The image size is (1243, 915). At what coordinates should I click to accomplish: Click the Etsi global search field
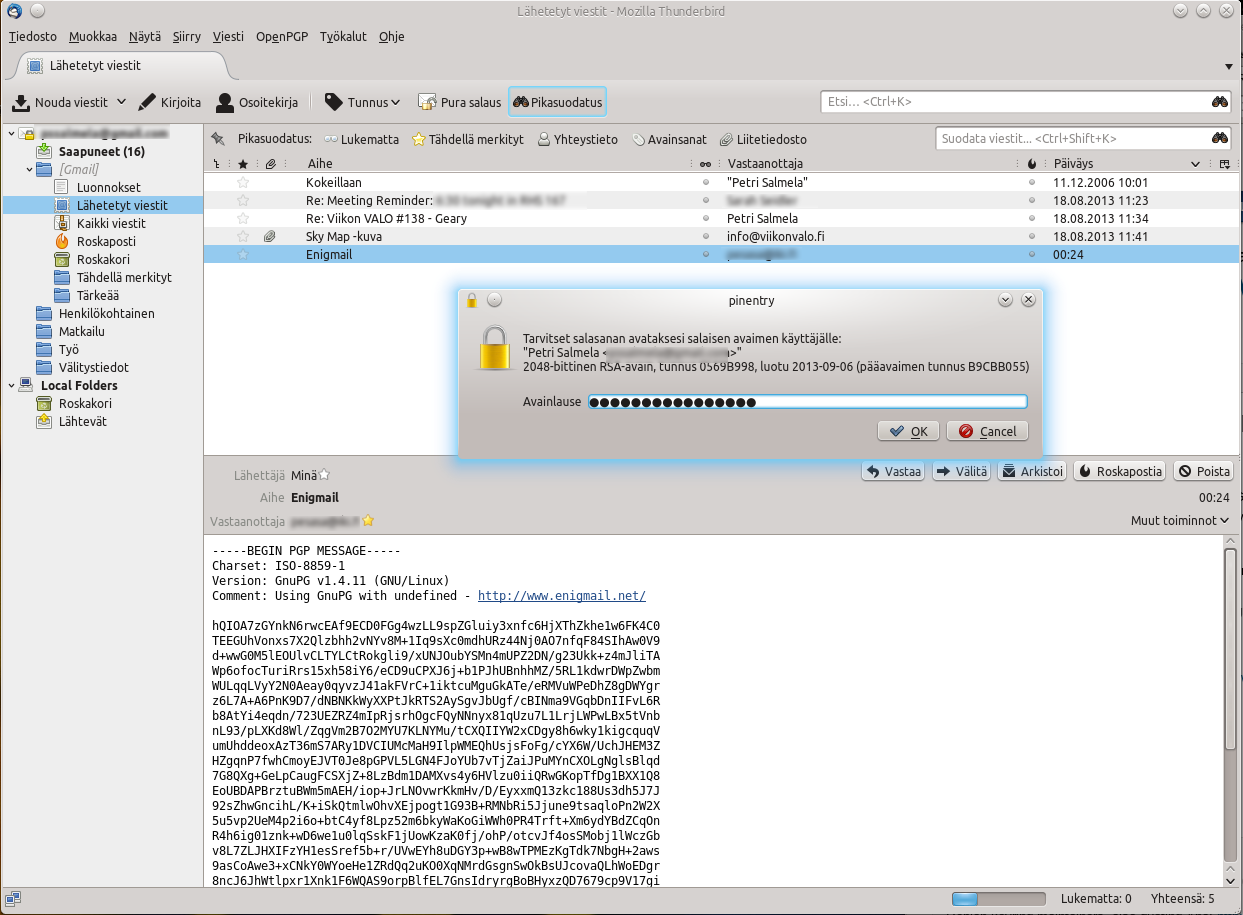[1026, 101]
